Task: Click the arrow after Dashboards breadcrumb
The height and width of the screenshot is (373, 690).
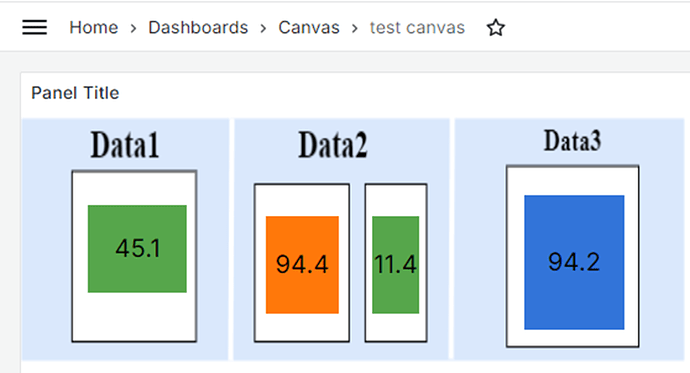Action: pos(263,29)
